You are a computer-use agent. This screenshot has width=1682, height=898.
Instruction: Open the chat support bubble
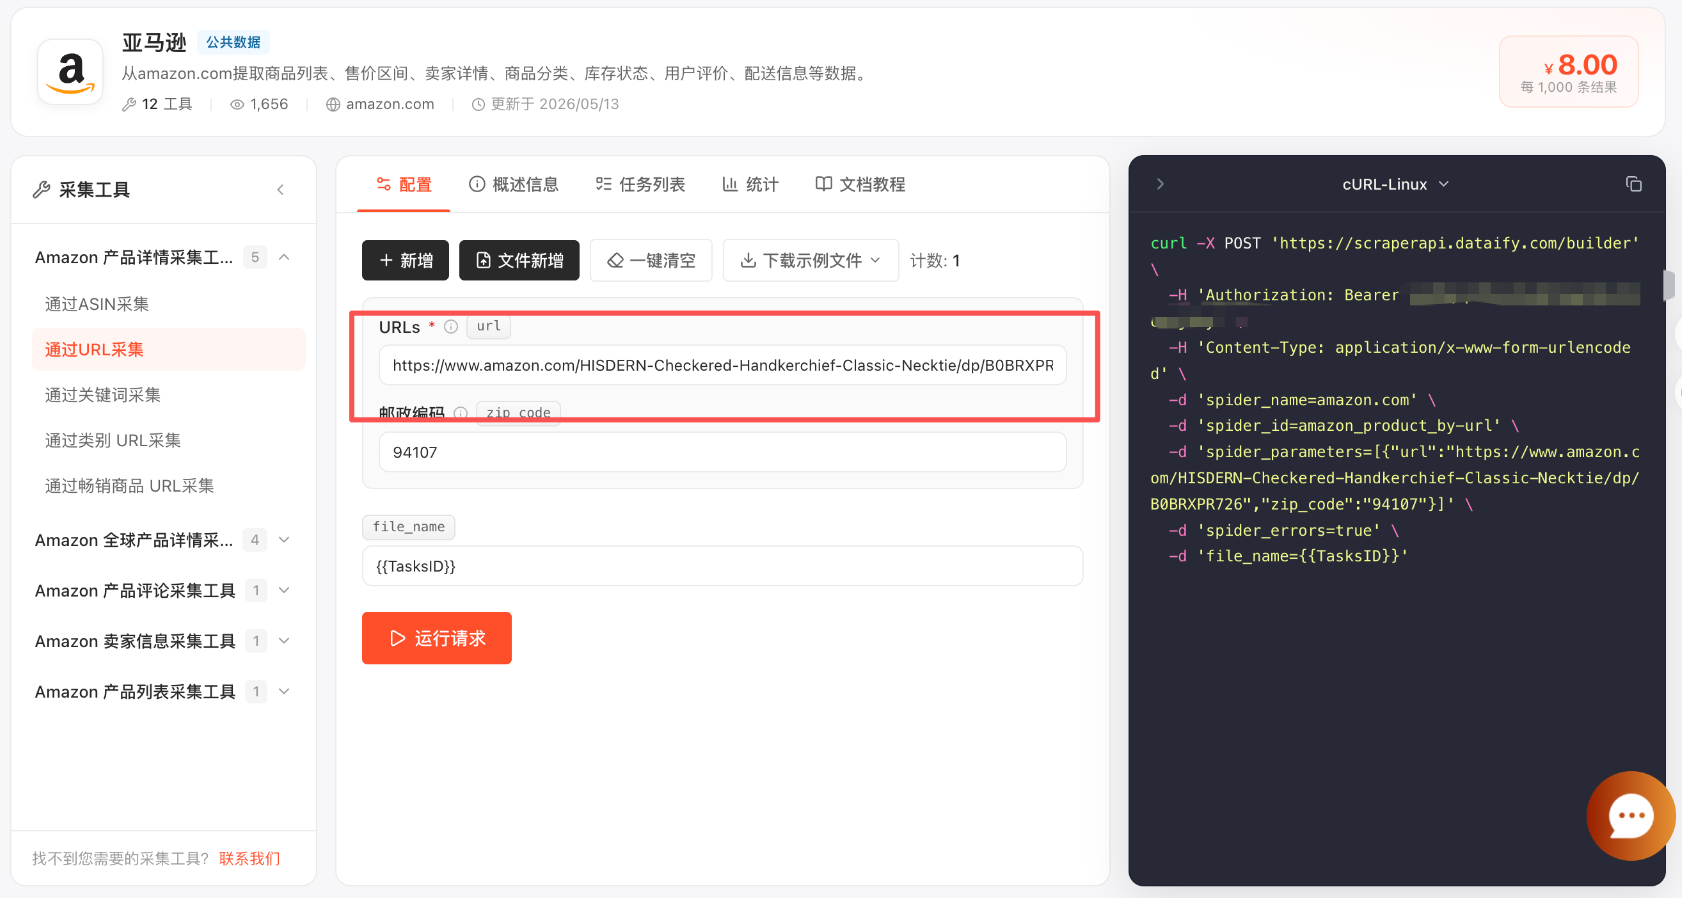tap(1631, 816)
